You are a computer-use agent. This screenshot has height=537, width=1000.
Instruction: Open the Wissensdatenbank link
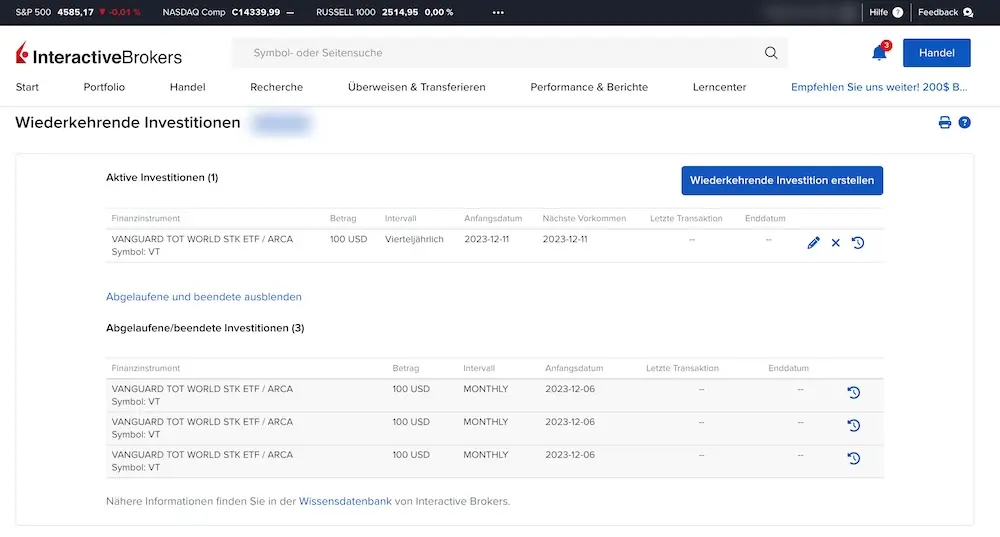345,501
